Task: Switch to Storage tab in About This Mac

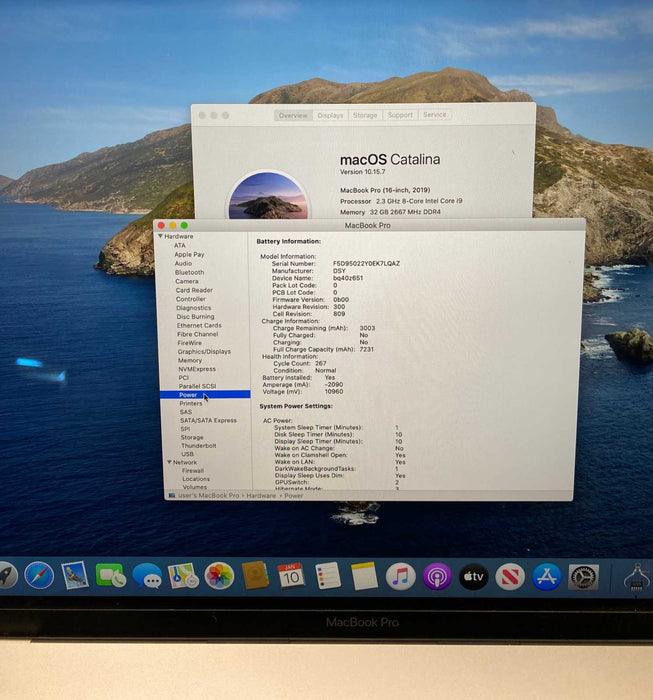Action: tap(365, 115)
